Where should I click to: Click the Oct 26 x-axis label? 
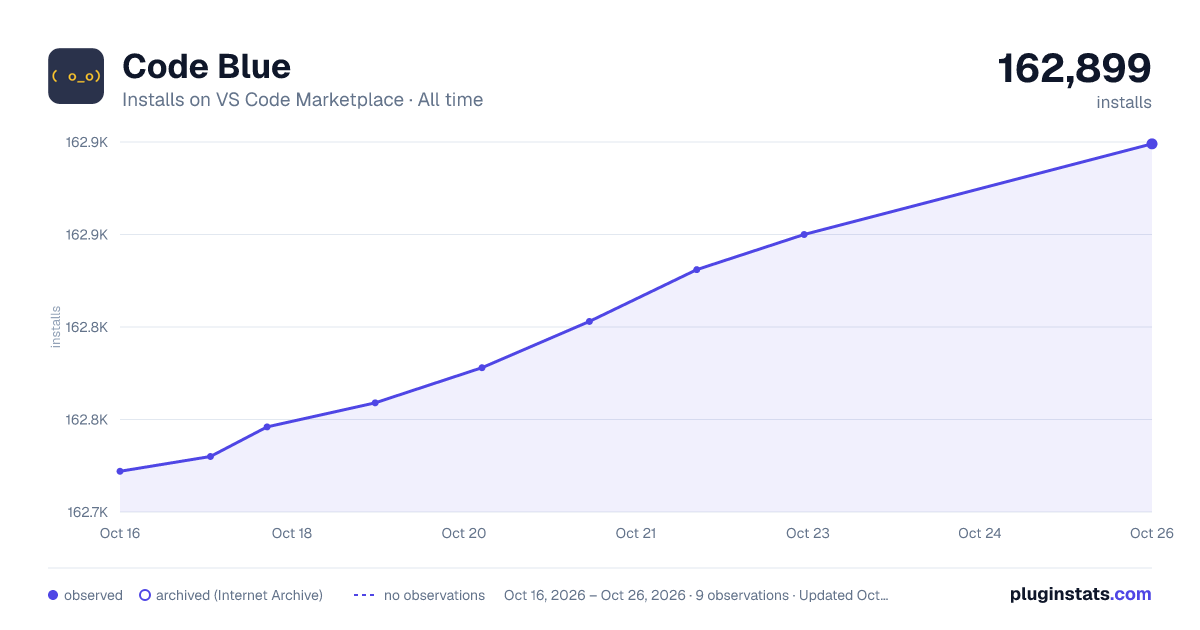1151,533
